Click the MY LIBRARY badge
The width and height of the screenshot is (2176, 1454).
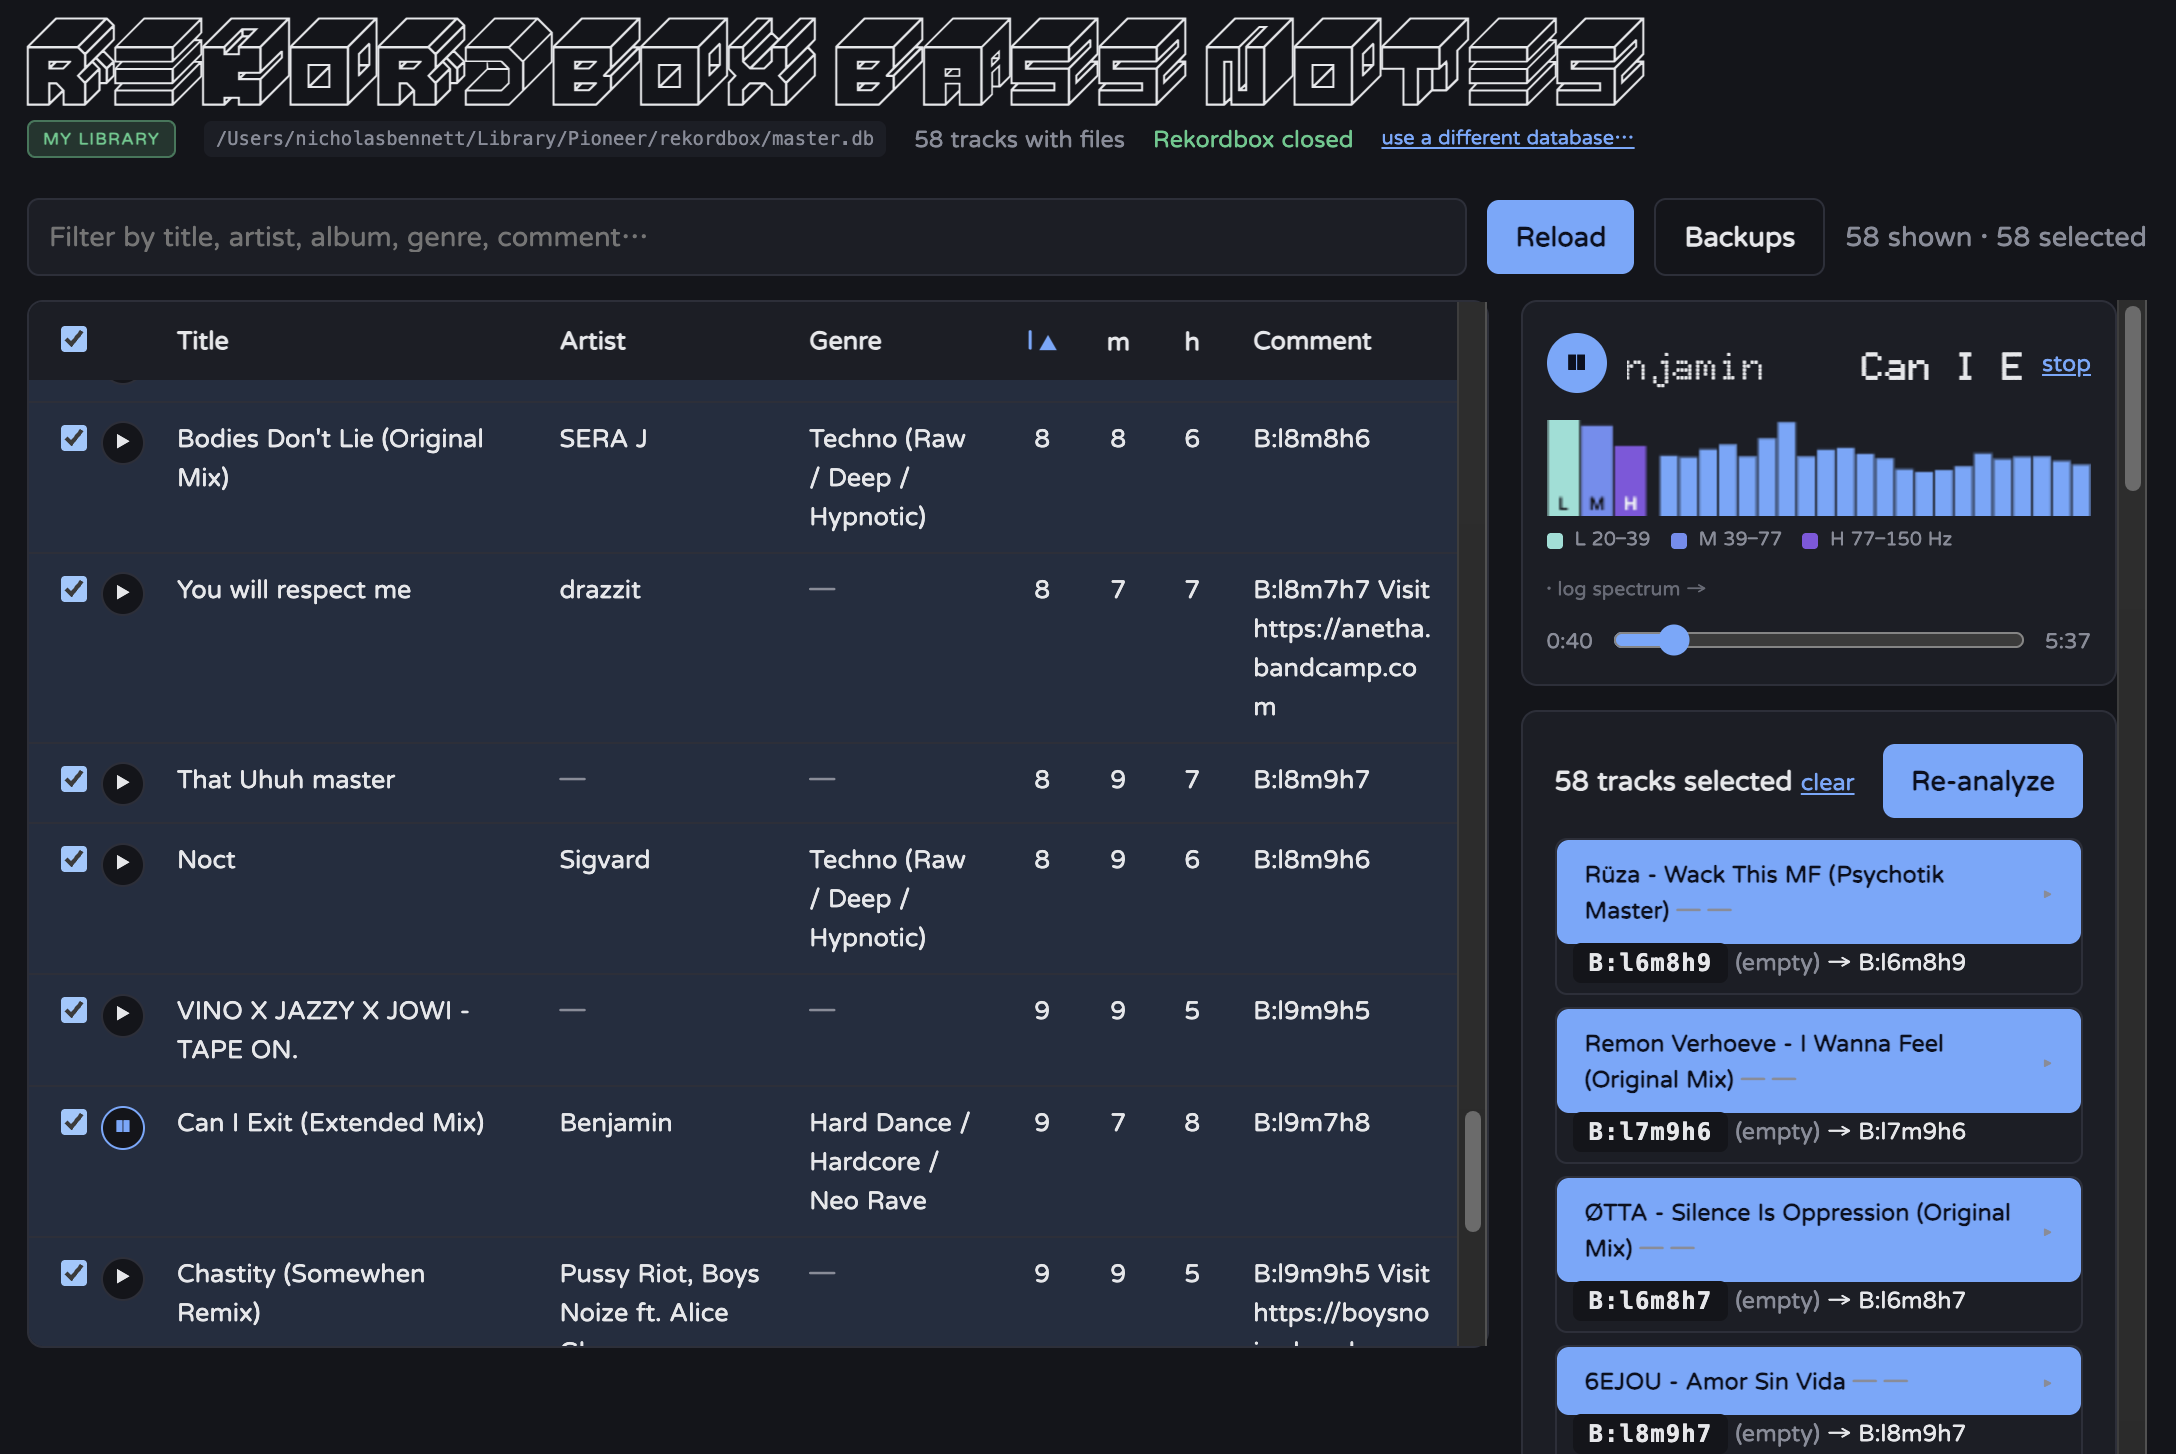pos(101,139)
